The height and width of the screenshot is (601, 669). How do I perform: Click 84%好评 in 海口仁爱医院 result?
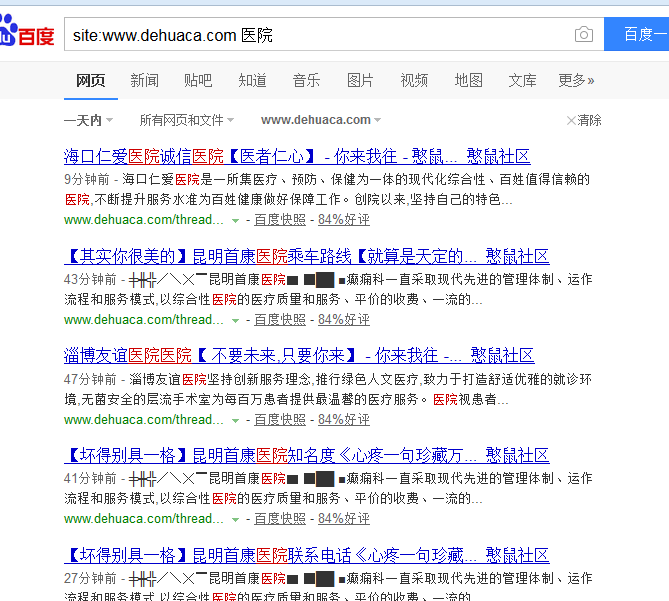click(344, 220)
